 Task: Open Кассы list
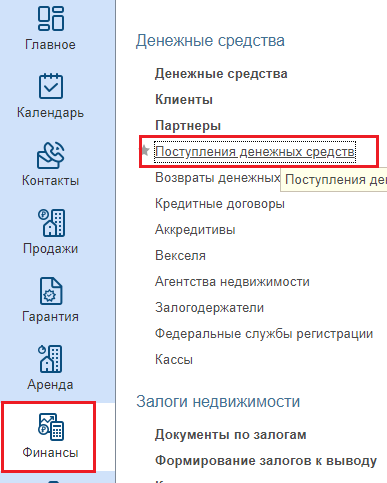click(x=174, y=360)
